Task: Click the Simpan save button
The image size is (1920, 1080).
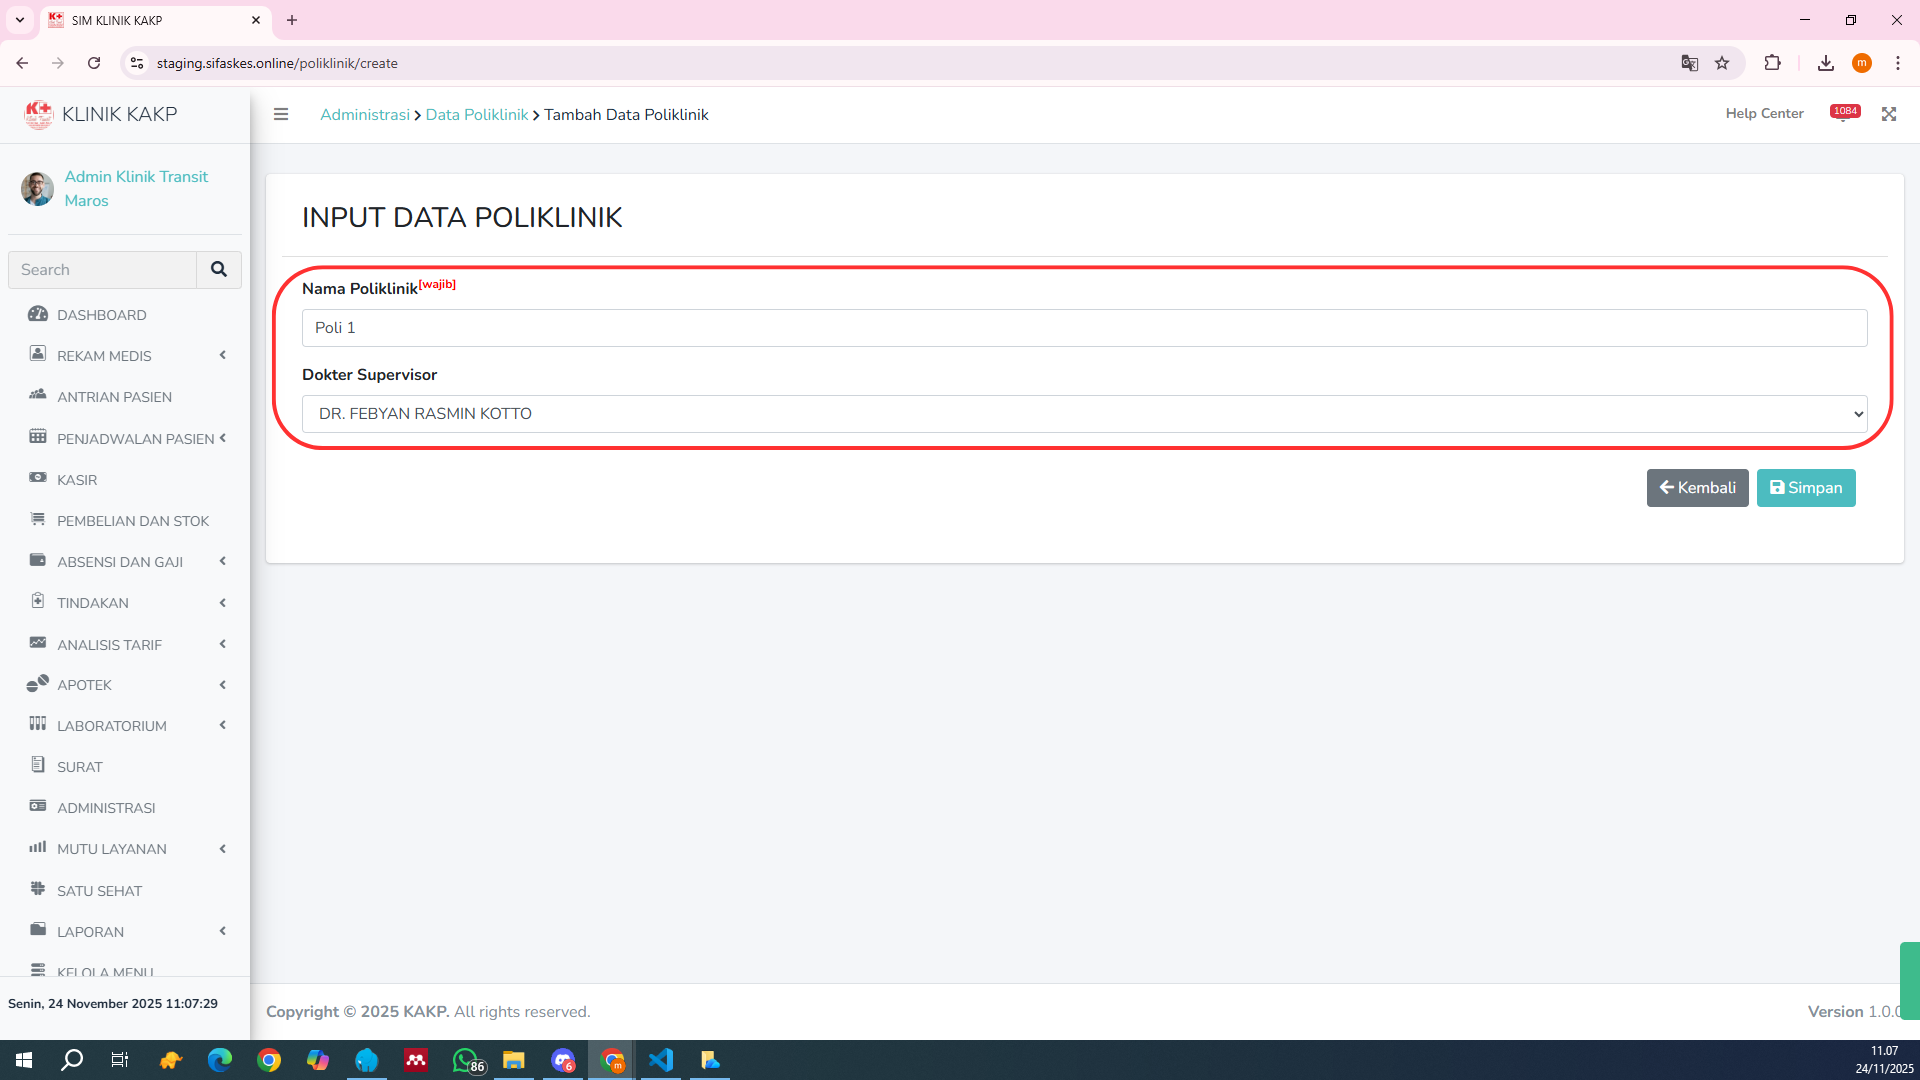Action: [x=1805, y=488]
